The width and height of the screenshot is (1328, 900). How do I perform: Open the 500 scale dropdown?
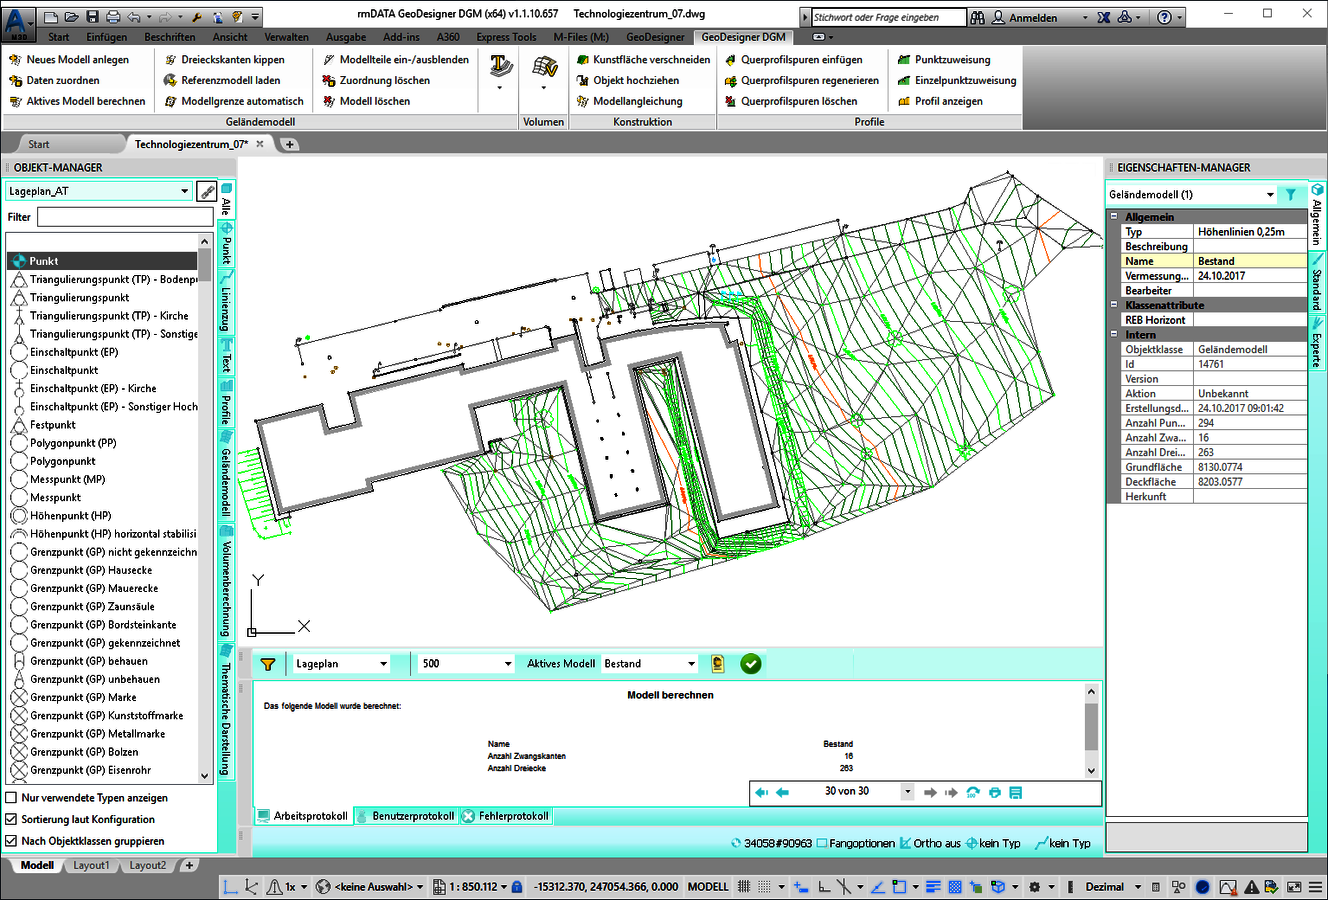pyautogui.click(x=507, y=664)
